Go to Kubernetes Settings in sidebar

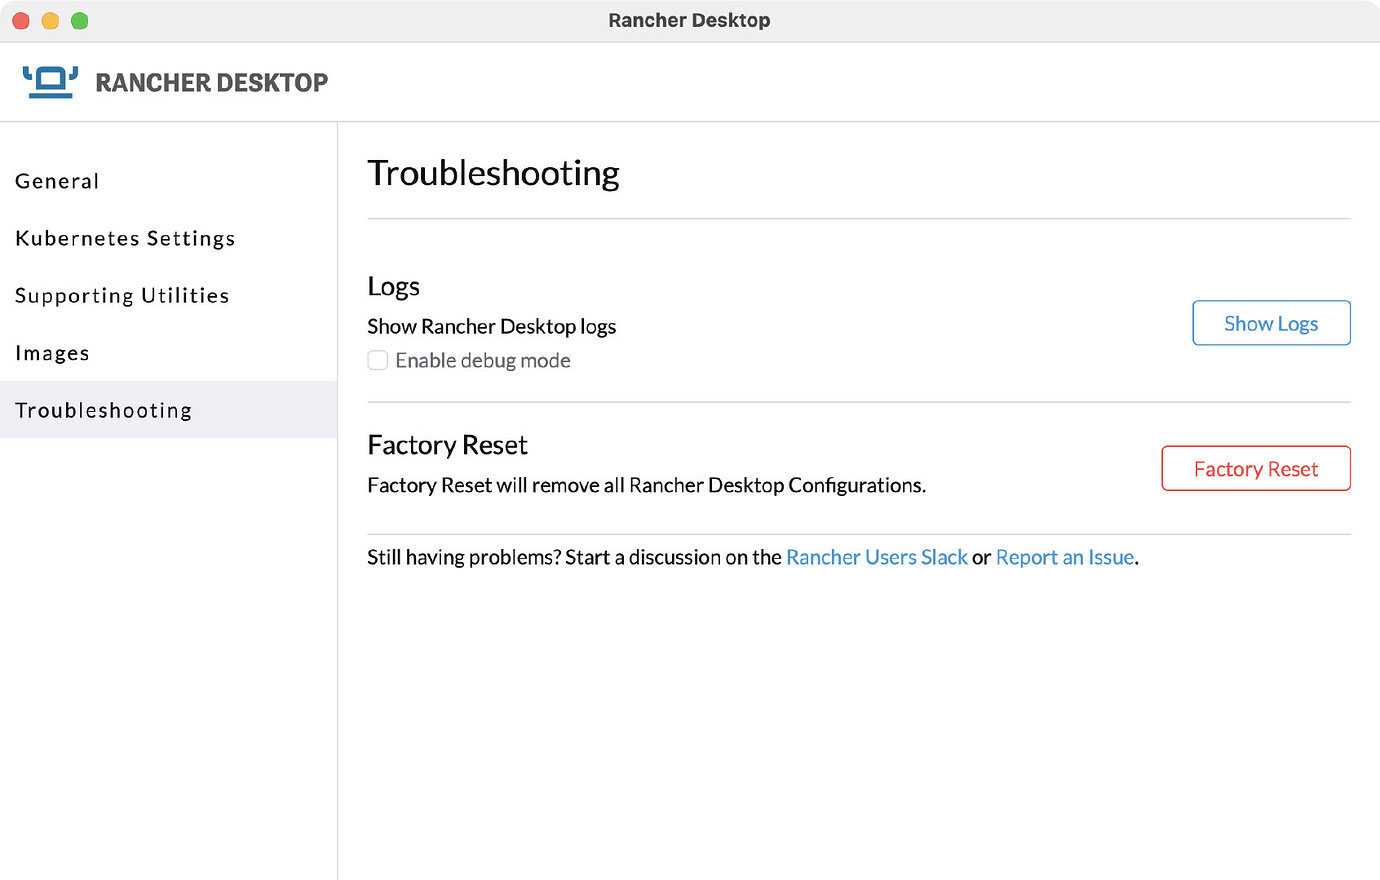(125, 238)
